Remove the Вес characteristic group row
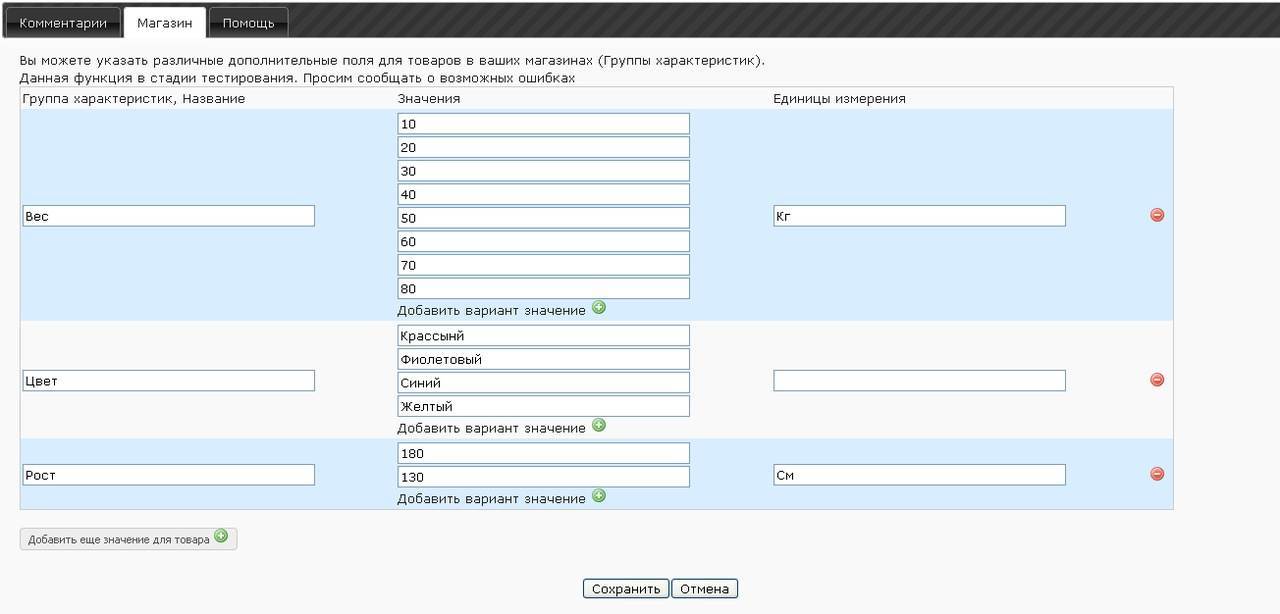1280x614 pixels. coord(1157,215)
